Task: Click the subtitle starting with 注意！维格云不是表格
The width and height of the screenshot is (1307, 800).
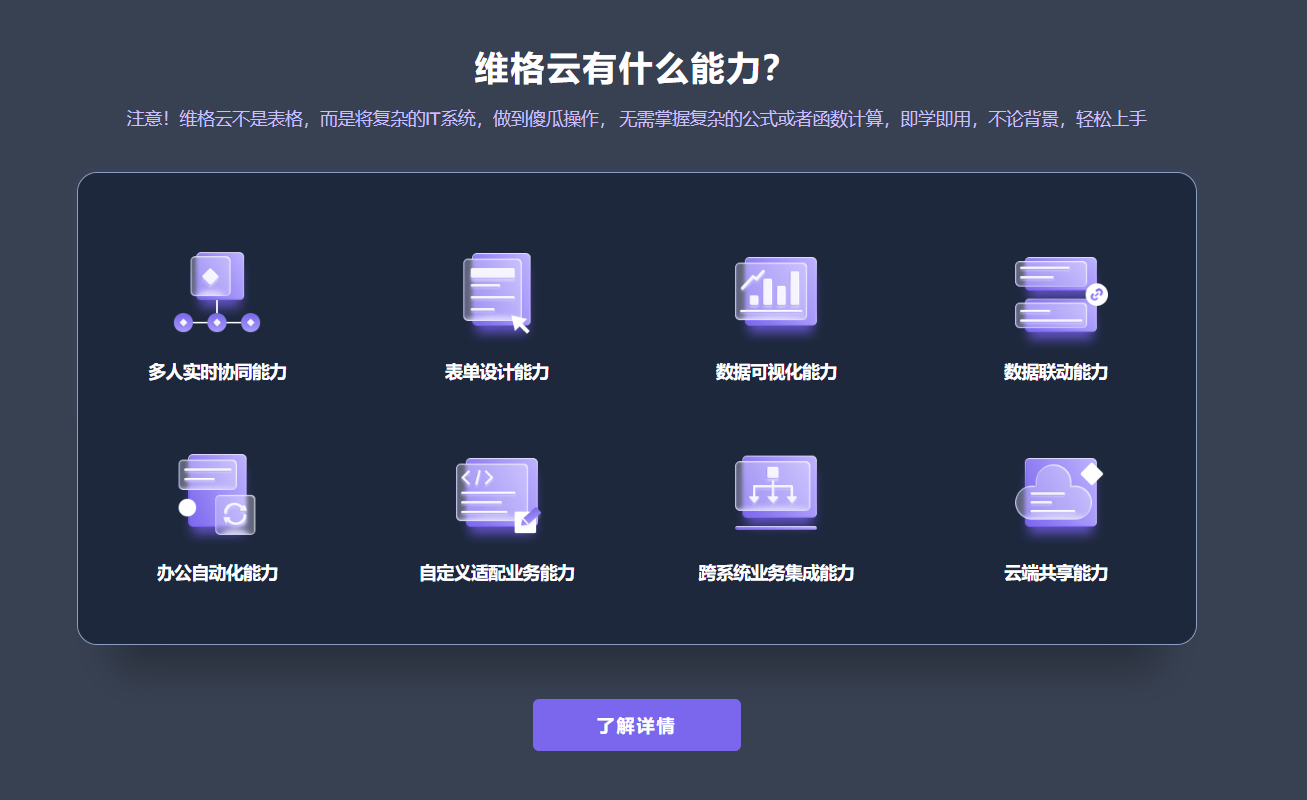Action: [637, 119]
